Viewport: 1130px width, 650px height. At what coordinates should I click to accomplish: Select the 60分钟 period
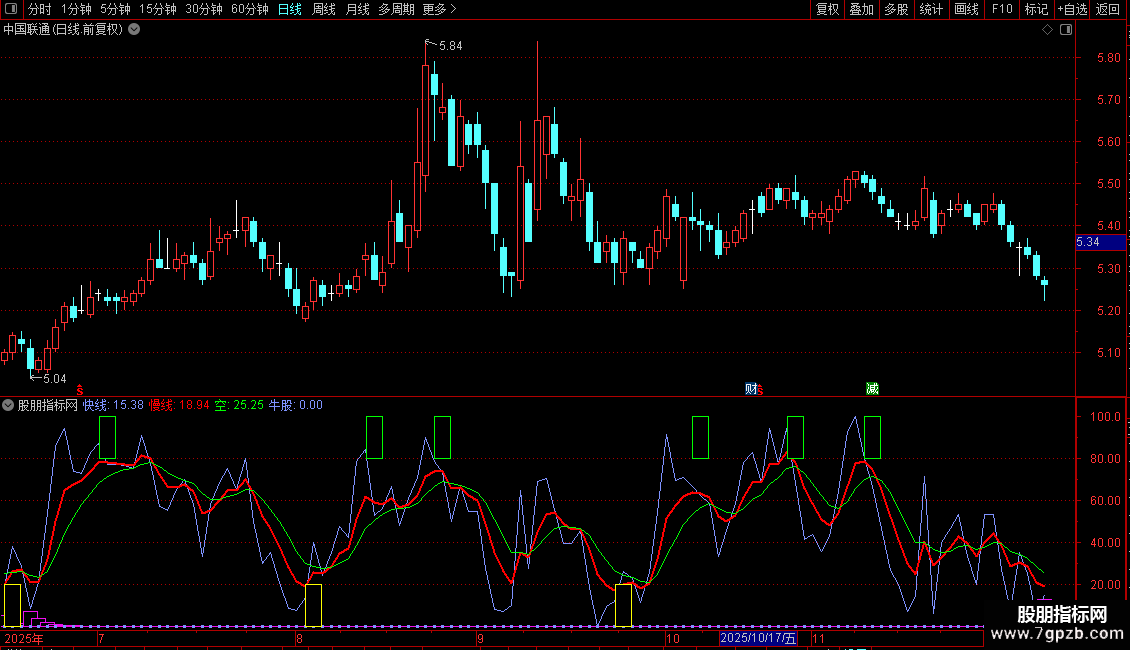[x=249, y=9]
